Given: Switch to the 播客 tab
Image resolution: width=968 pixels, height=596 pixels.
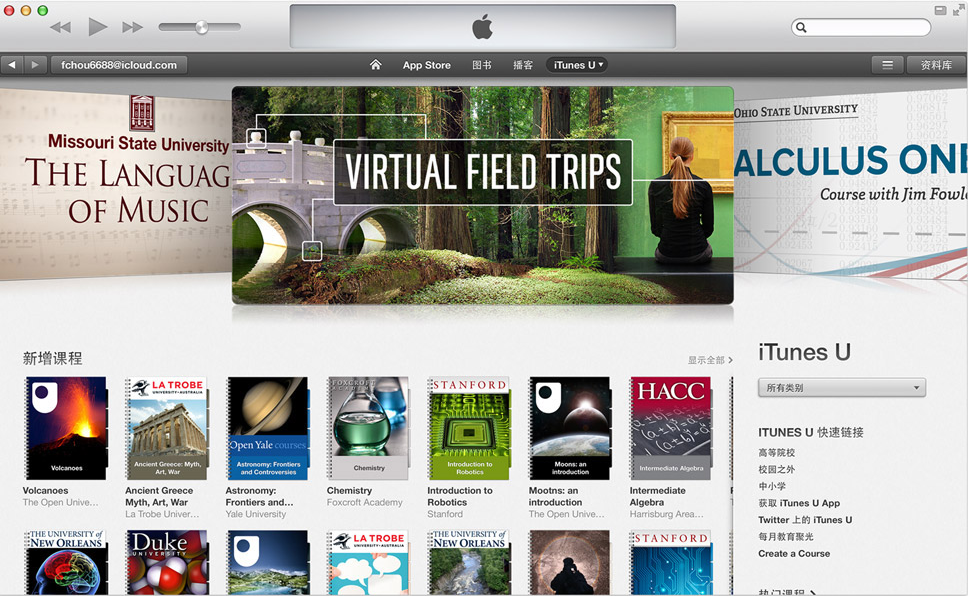Looking at the screenshot, I should (x=523, y=64).
